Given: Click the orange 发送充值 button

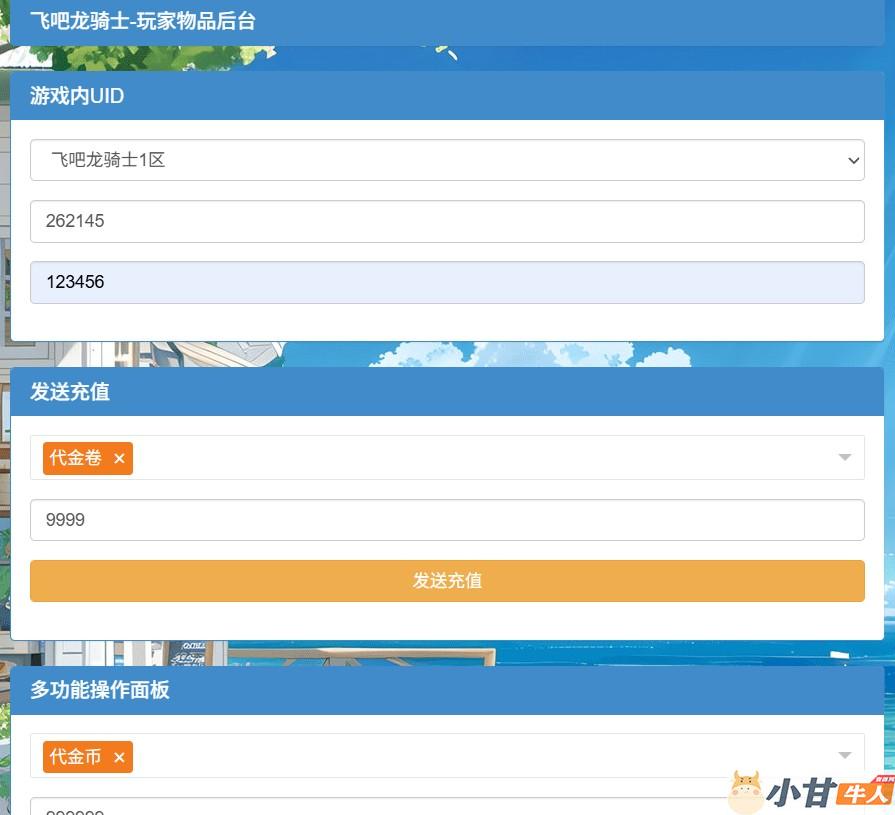Looking at the screenshot, I should (x=447, y=581).
